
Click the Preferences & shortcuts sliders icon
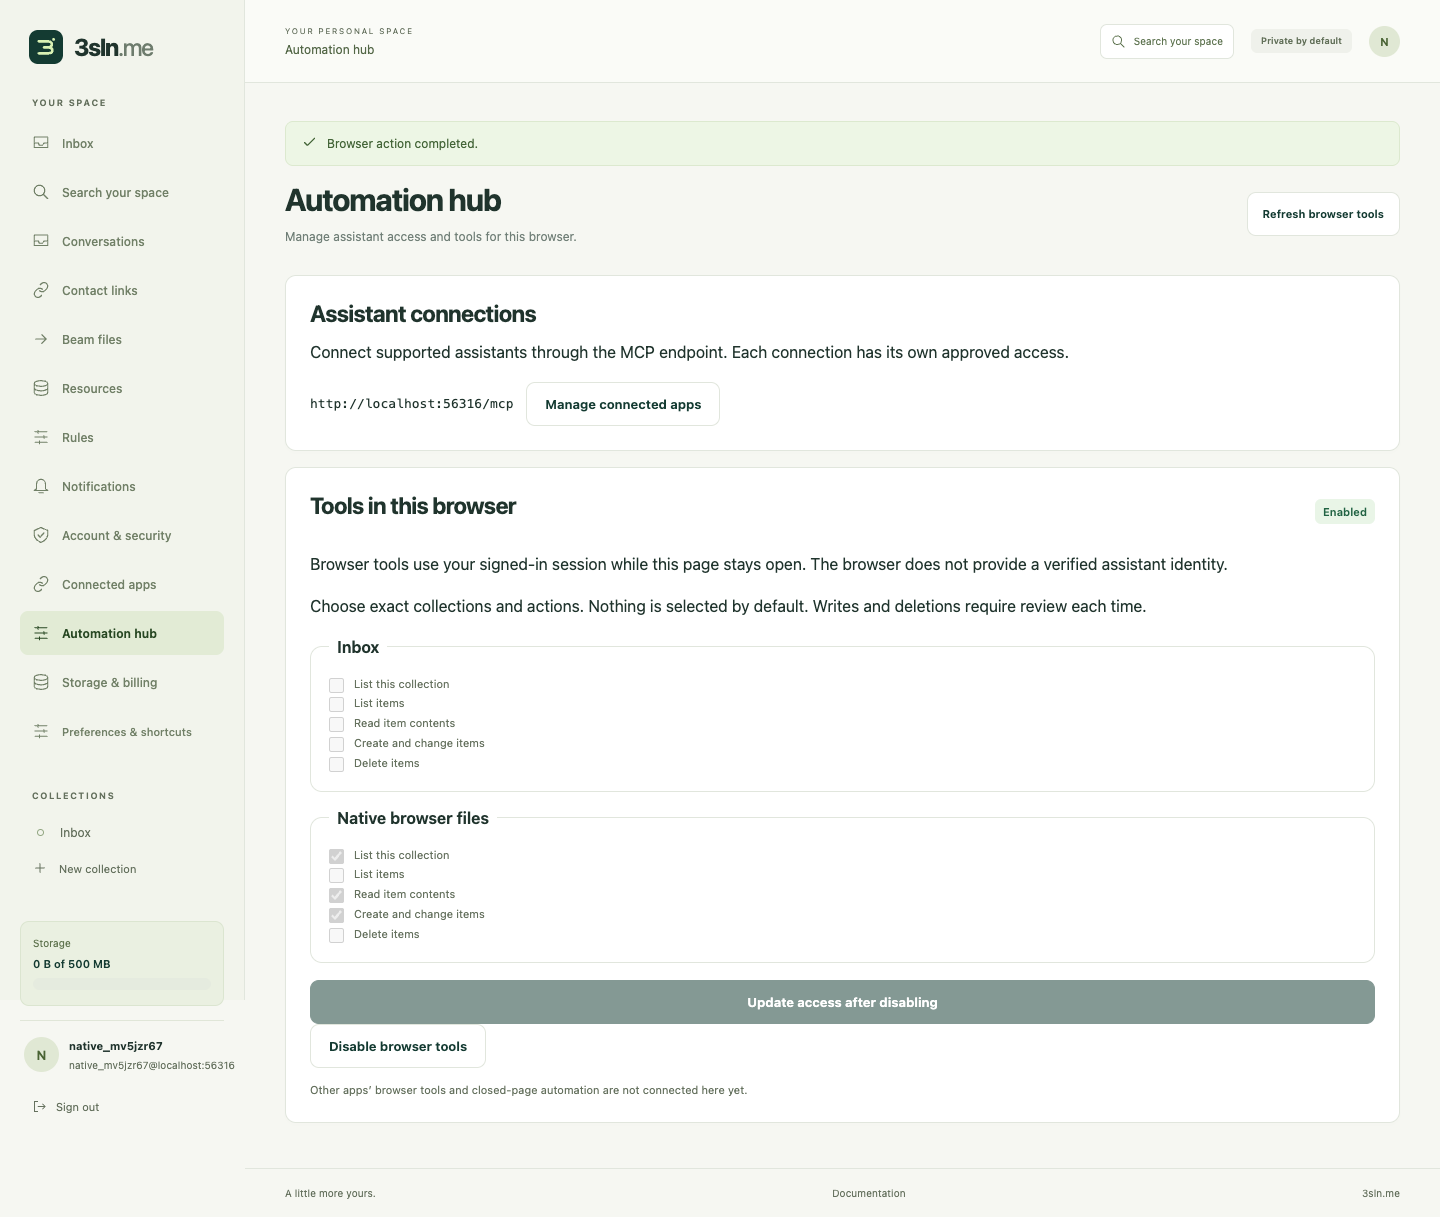pyautogui.click(x=41, y=731)
